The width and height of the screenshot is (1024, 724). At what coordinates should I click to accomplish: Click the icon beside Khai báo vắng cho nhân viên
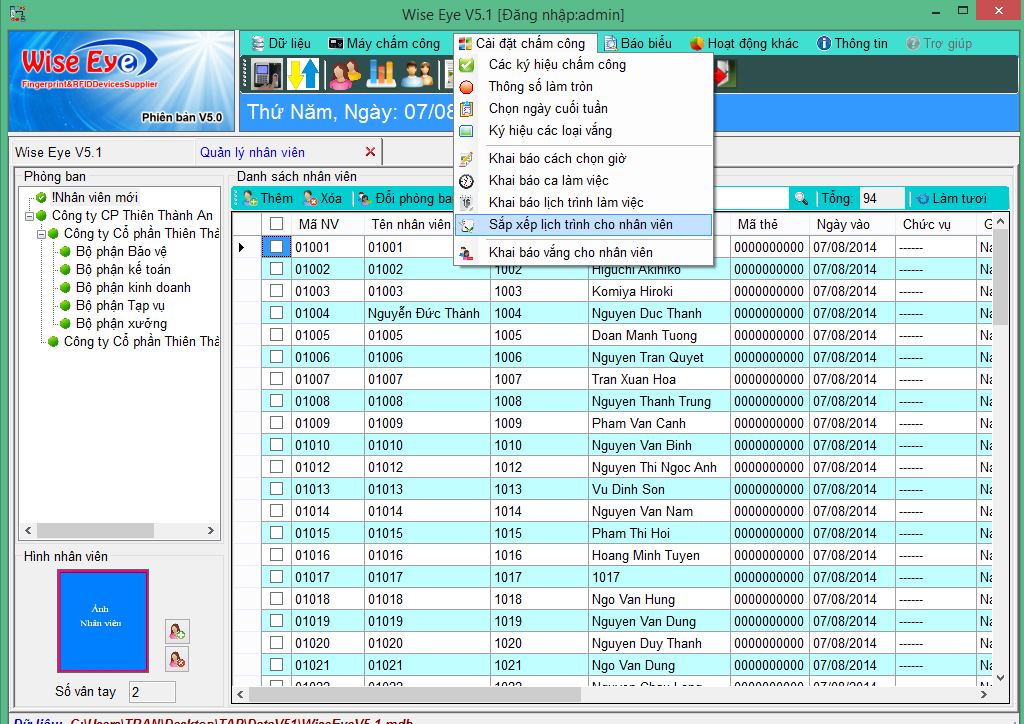click(x=466, y=253)
